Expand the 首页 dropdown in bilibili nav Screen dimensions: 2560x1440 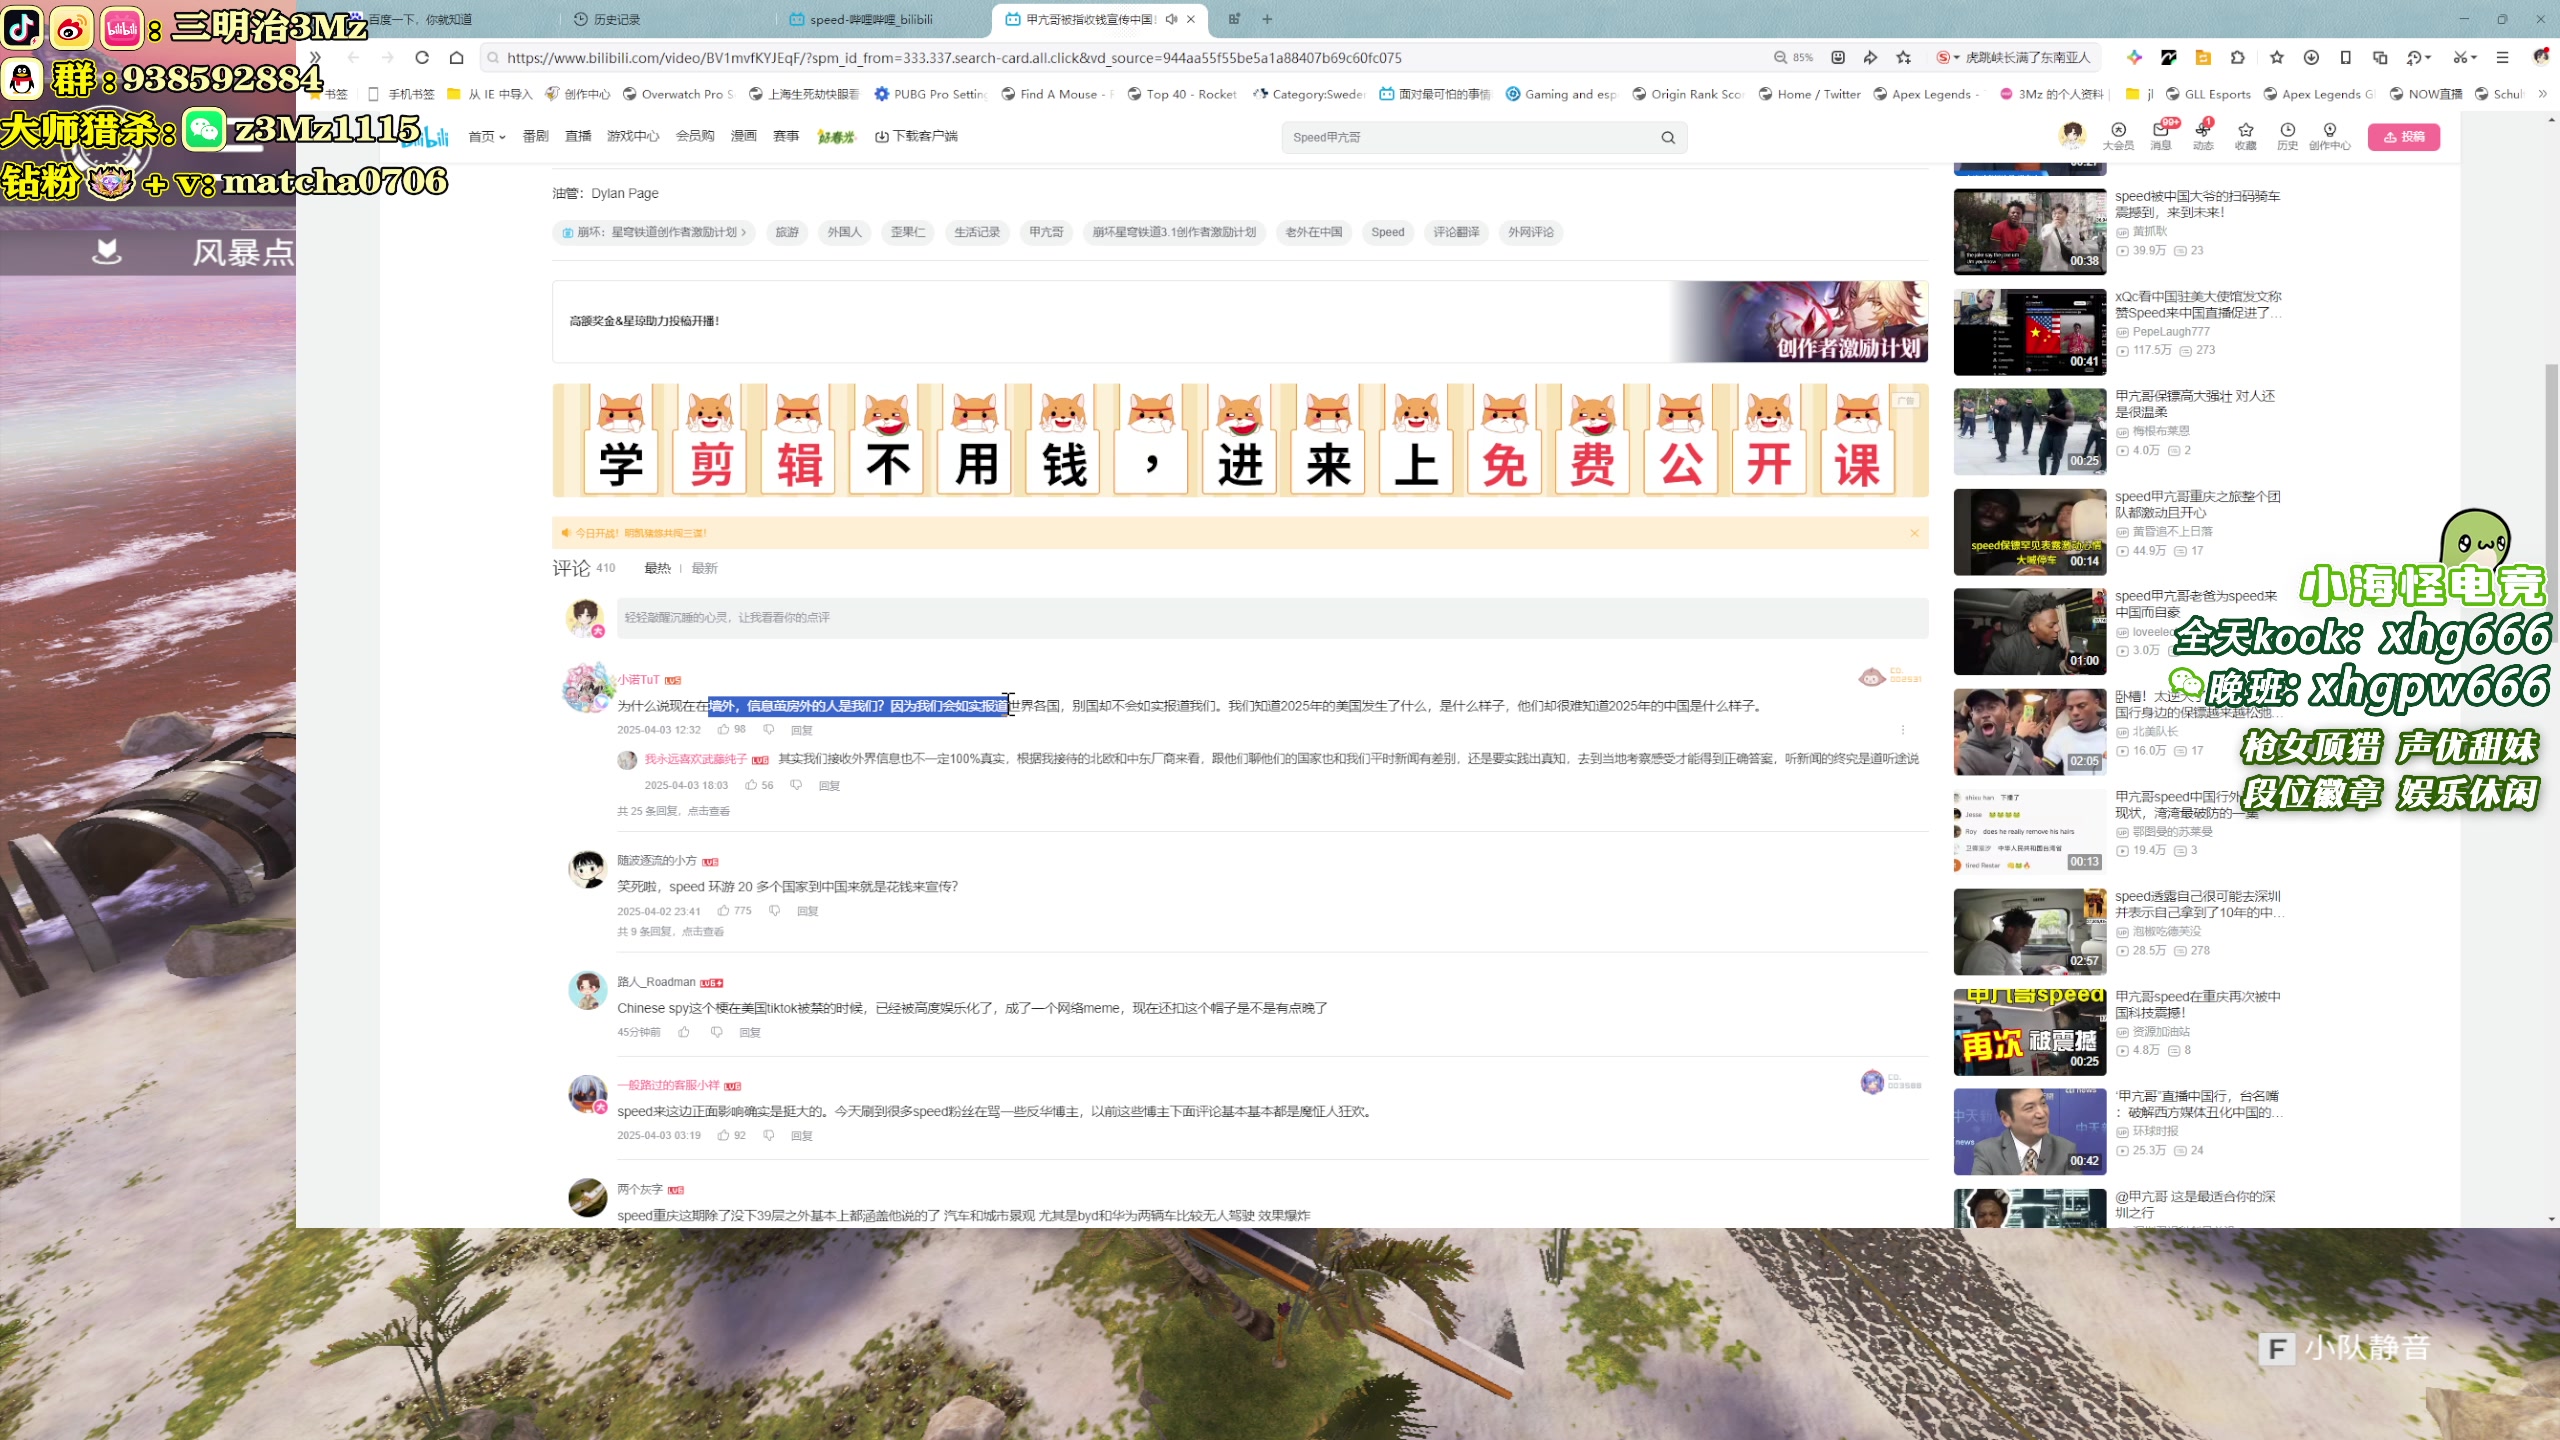pos(487,136)
